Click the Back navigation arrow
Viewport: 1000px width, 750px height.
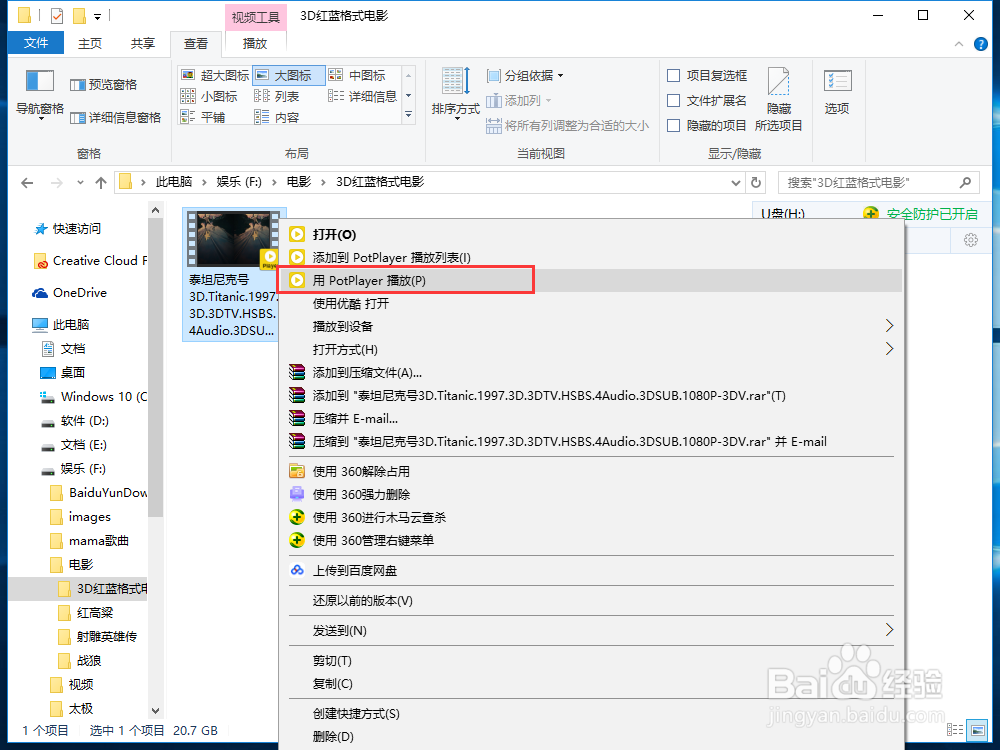(x=27, y=183)
